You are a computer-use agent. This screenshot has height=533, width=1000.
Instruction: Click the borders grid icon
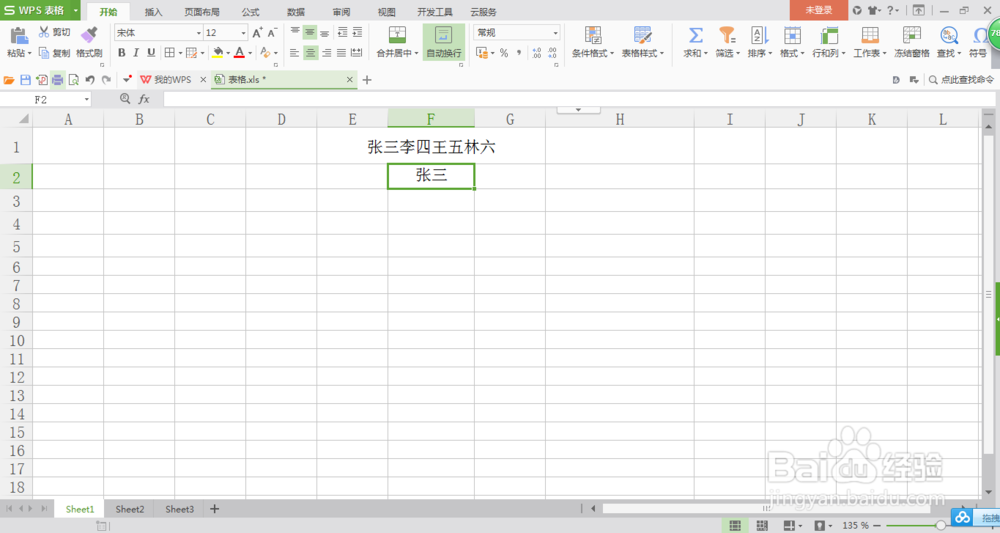(170, 53)
